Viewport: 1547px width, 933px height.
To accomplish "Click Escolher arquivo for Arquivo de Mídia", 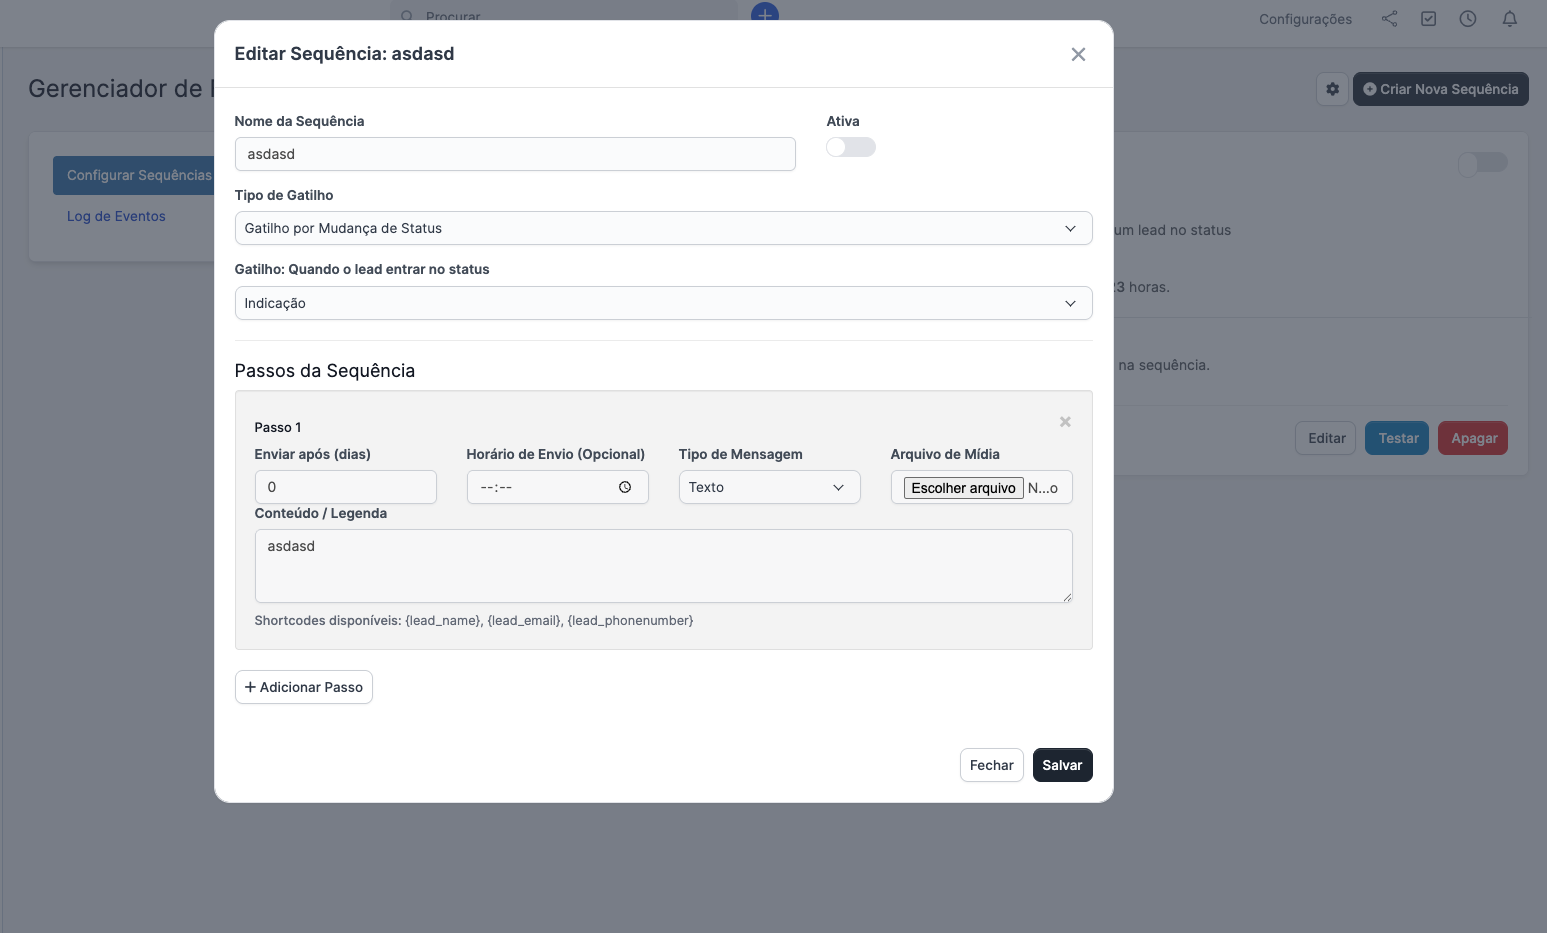I will [x=961, y=488].
